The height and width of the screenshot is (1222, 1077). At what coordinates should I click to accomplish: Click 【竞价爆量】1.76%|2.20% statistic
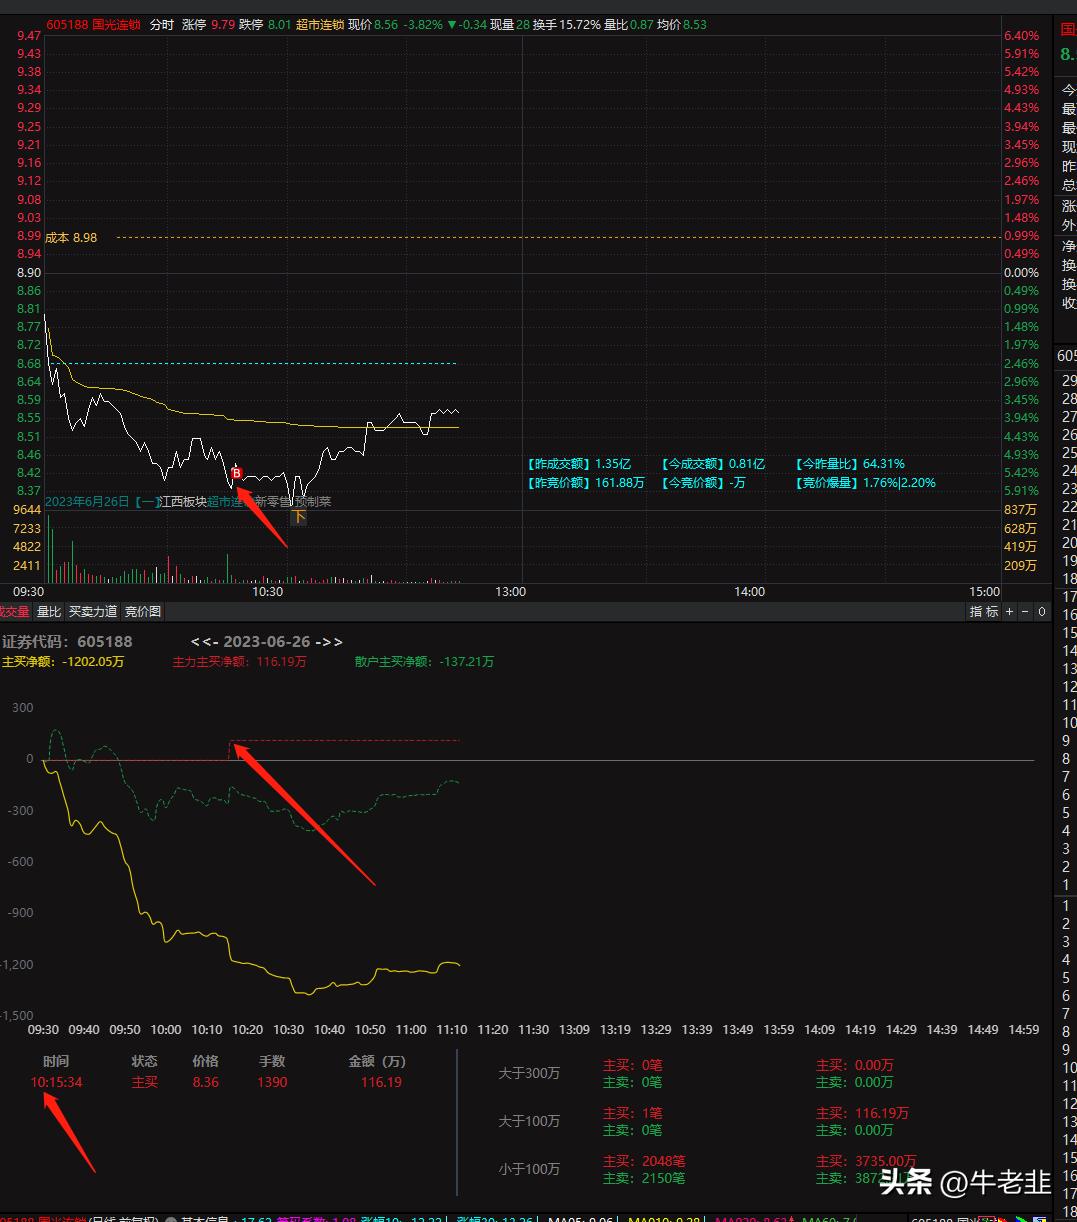(x=865, y=483)
